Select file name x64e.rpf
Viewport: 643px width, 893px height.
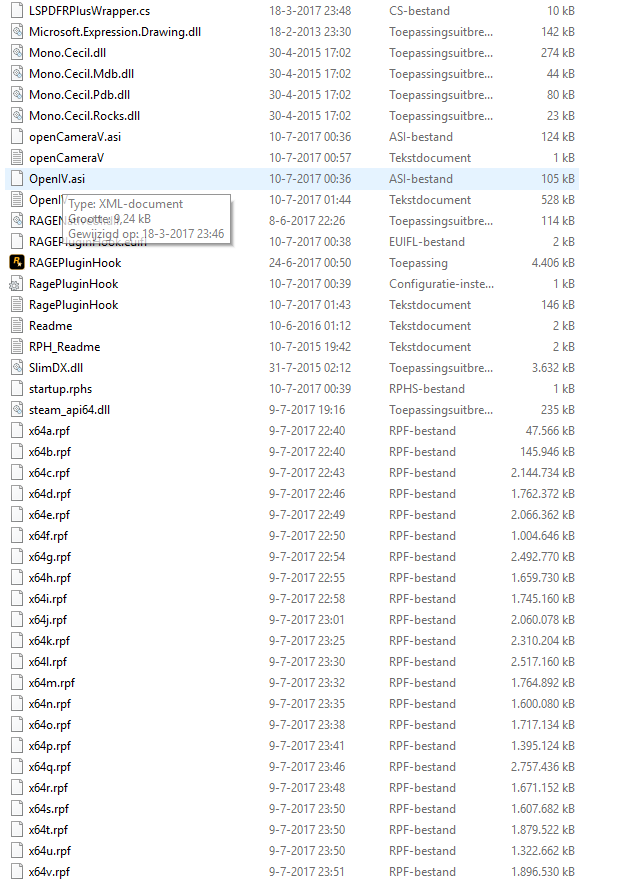[49, 515]
